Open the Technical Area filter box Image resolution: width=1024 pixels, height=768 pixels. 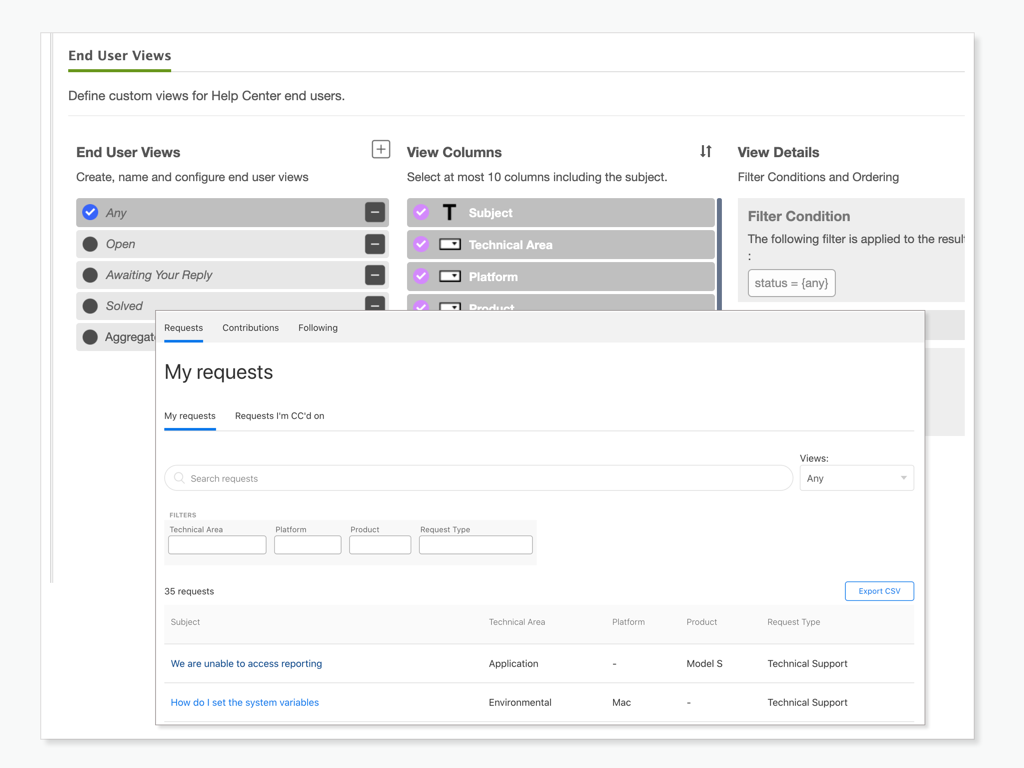(217, 545)
